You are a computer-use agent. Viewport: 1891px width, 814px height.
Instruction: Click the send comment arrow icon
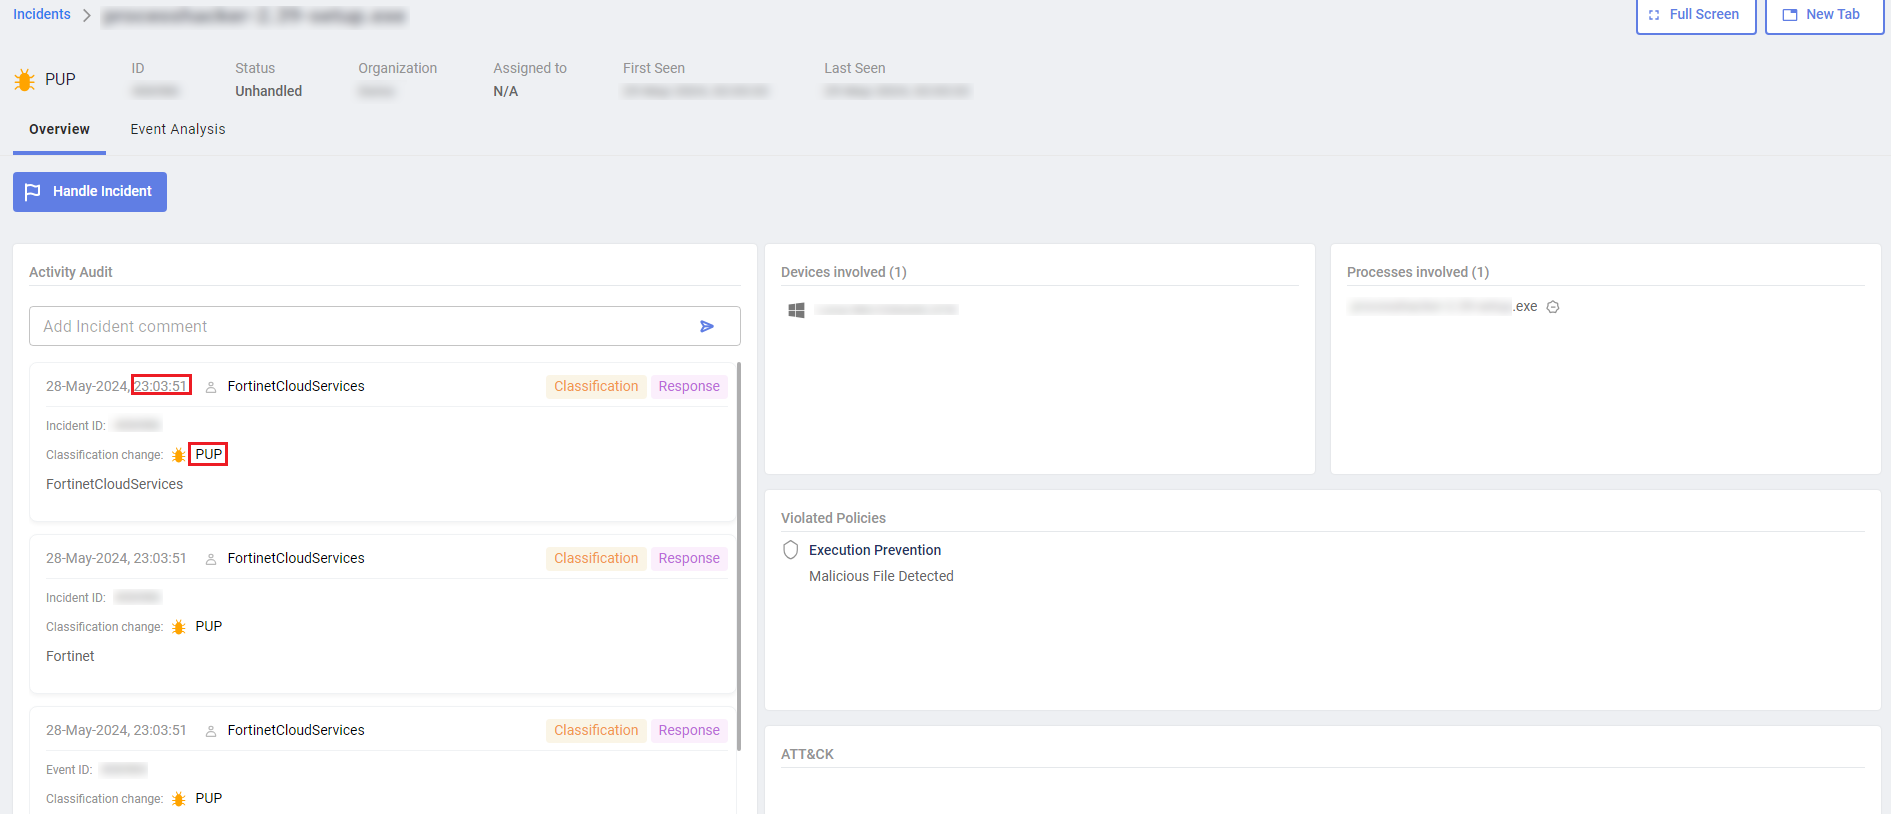click(x=707, y=326)
